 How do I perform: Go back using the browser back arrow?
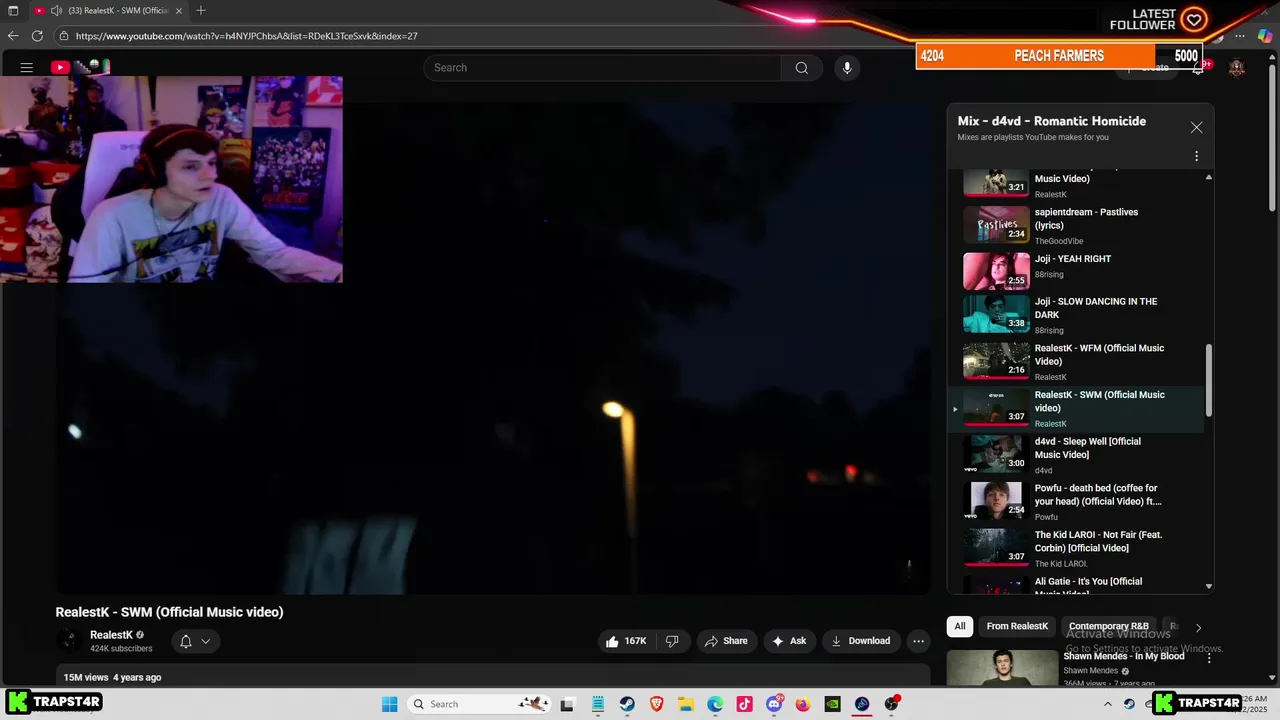pyautogui.click(x=13, y=36)
